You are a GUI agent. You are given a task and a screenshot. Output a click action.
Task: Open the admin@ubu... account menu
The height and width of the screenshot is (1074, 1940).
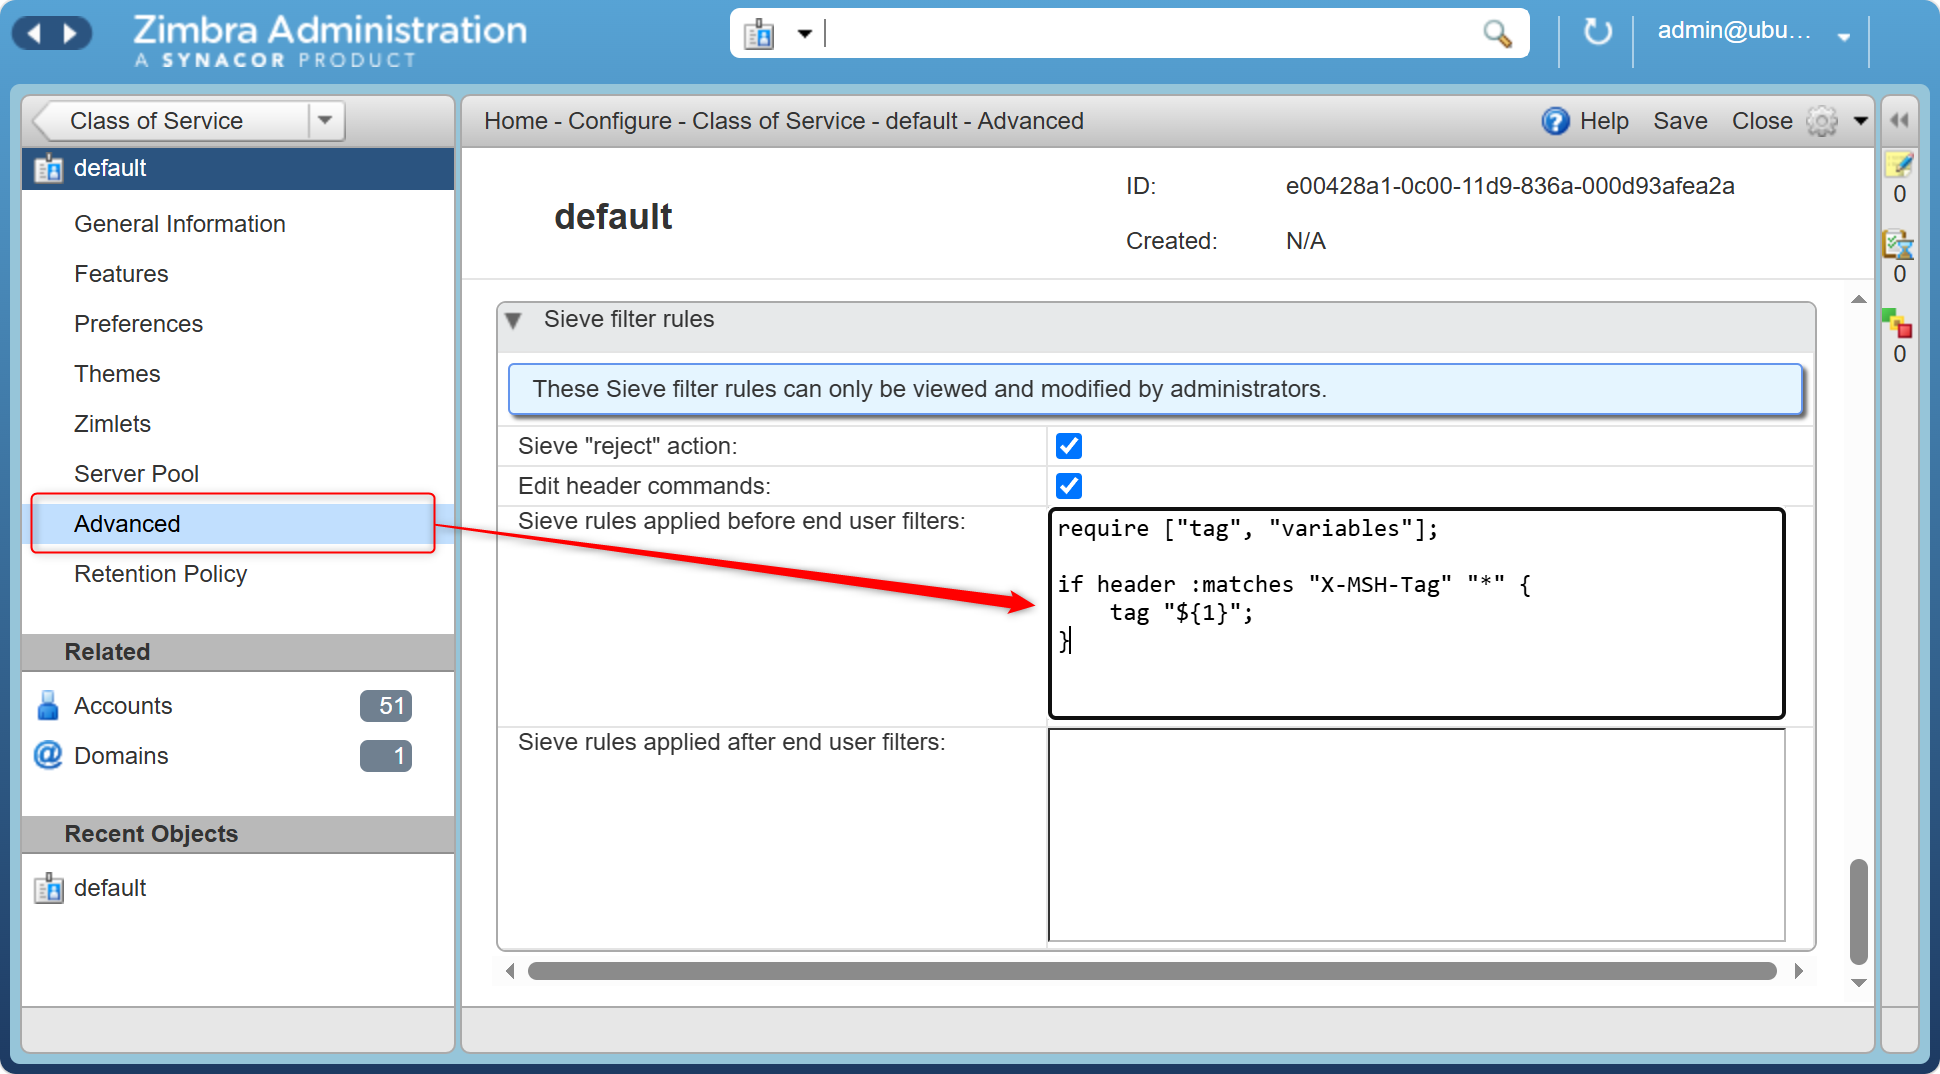point(1754,31)
